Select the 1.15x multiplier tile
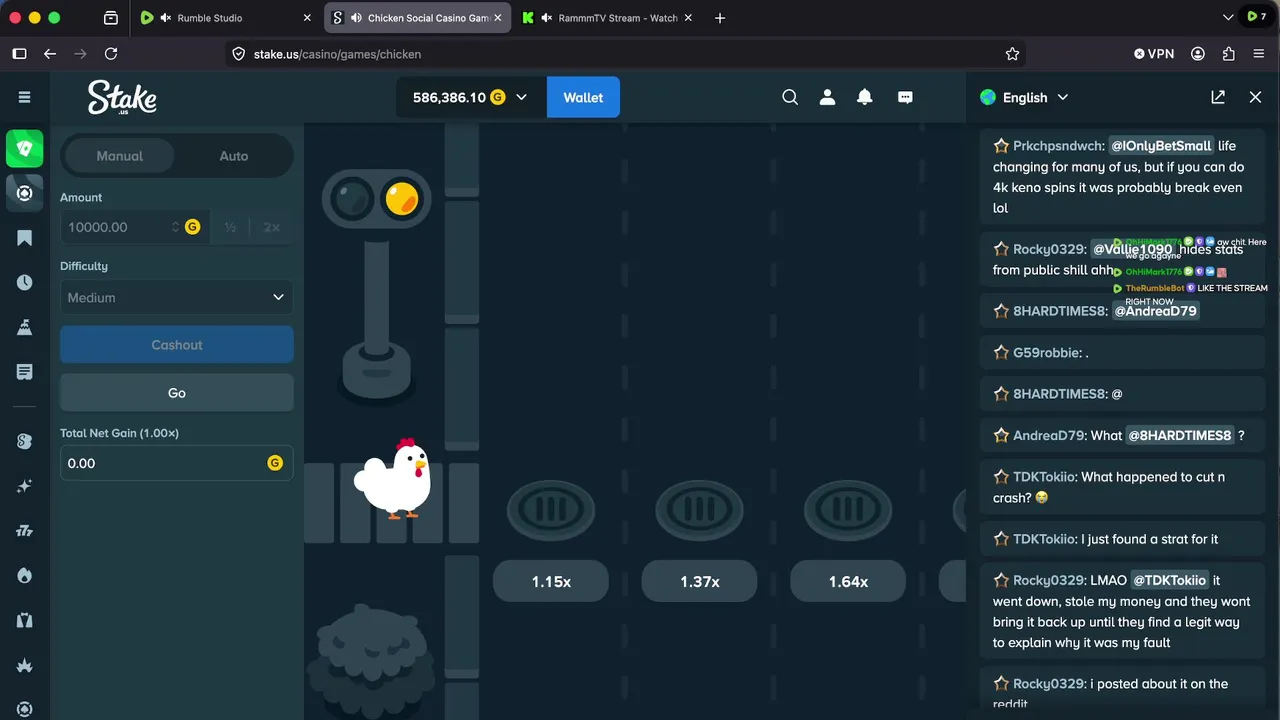1280x720 pixels. click(551, 581)
